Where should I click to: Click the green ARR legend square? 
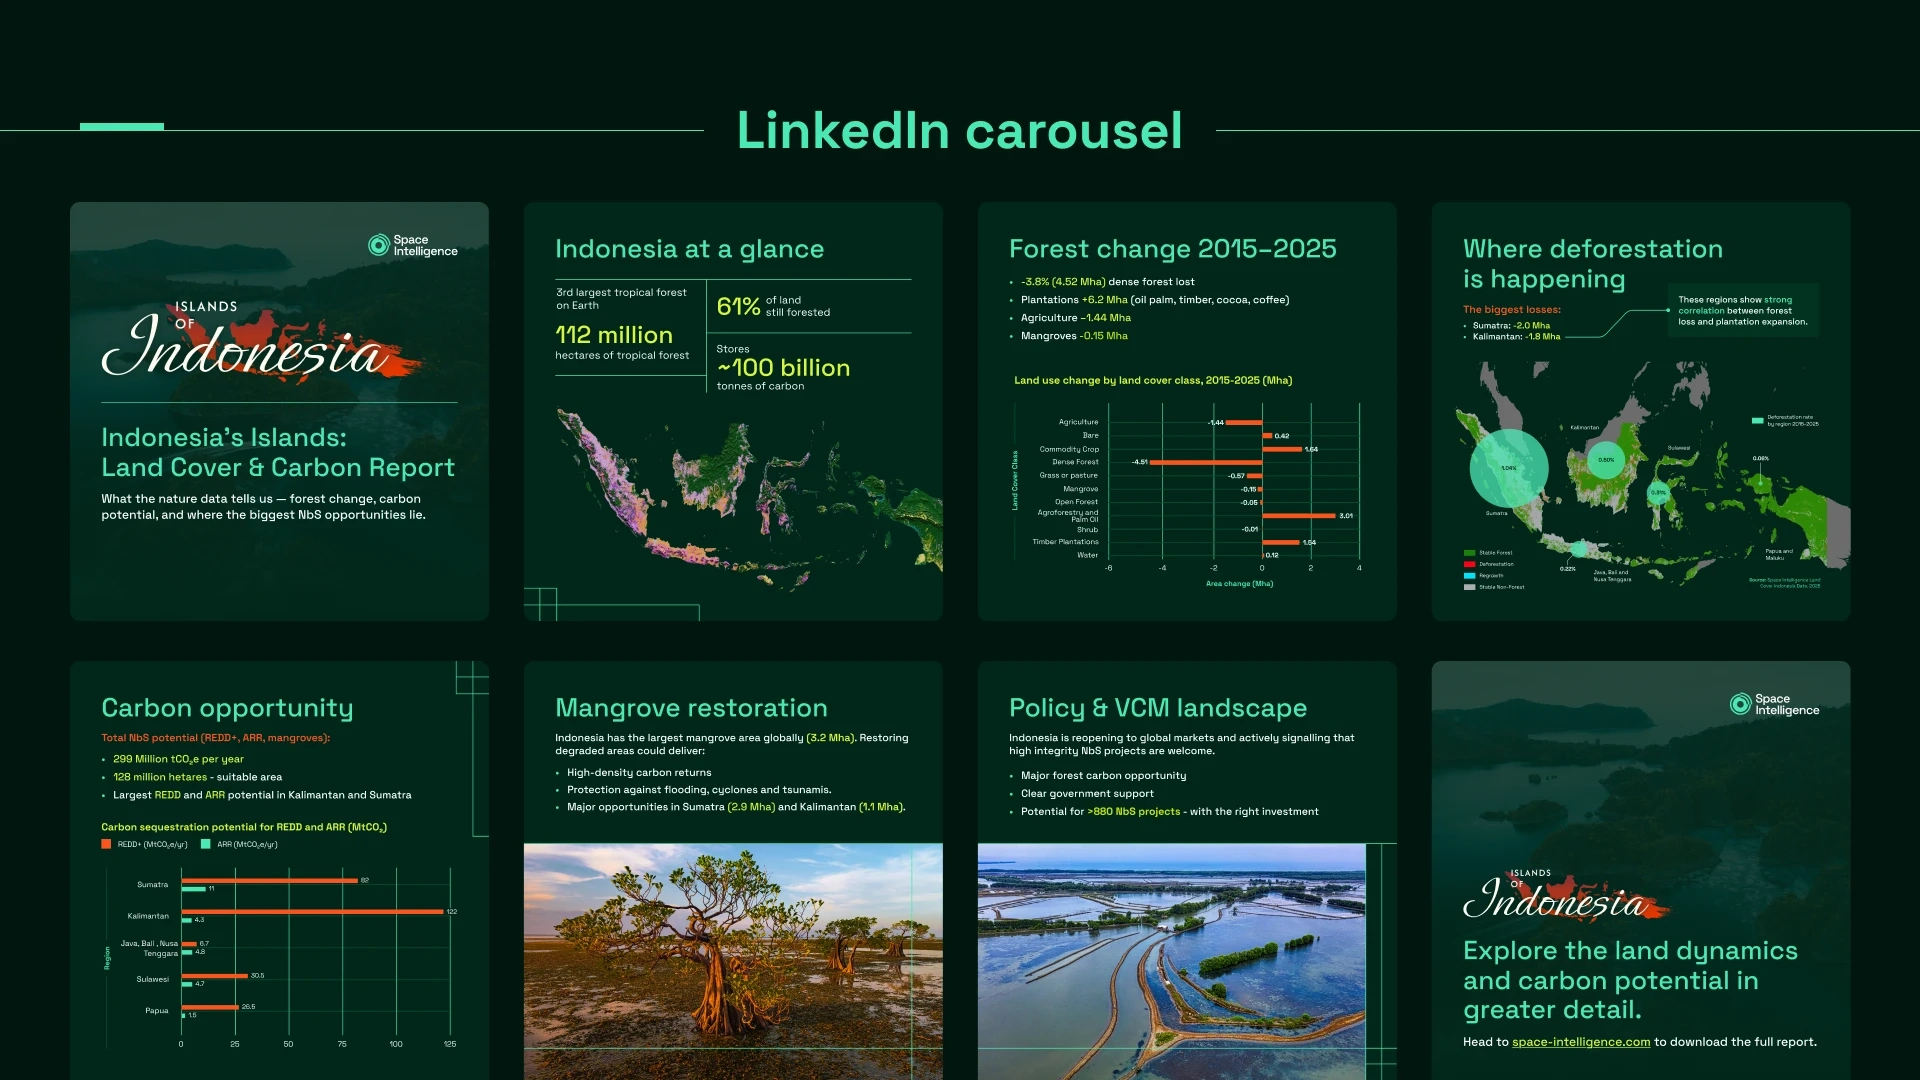206,844
